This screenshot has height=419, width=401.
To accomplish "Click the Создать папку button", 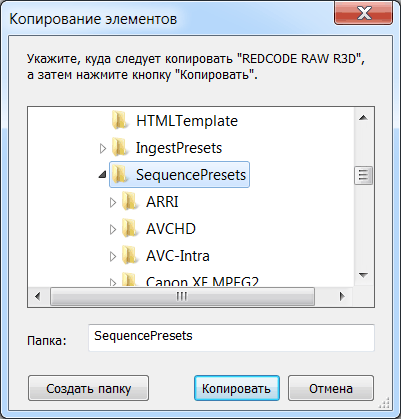I will [x=88, y=388].
